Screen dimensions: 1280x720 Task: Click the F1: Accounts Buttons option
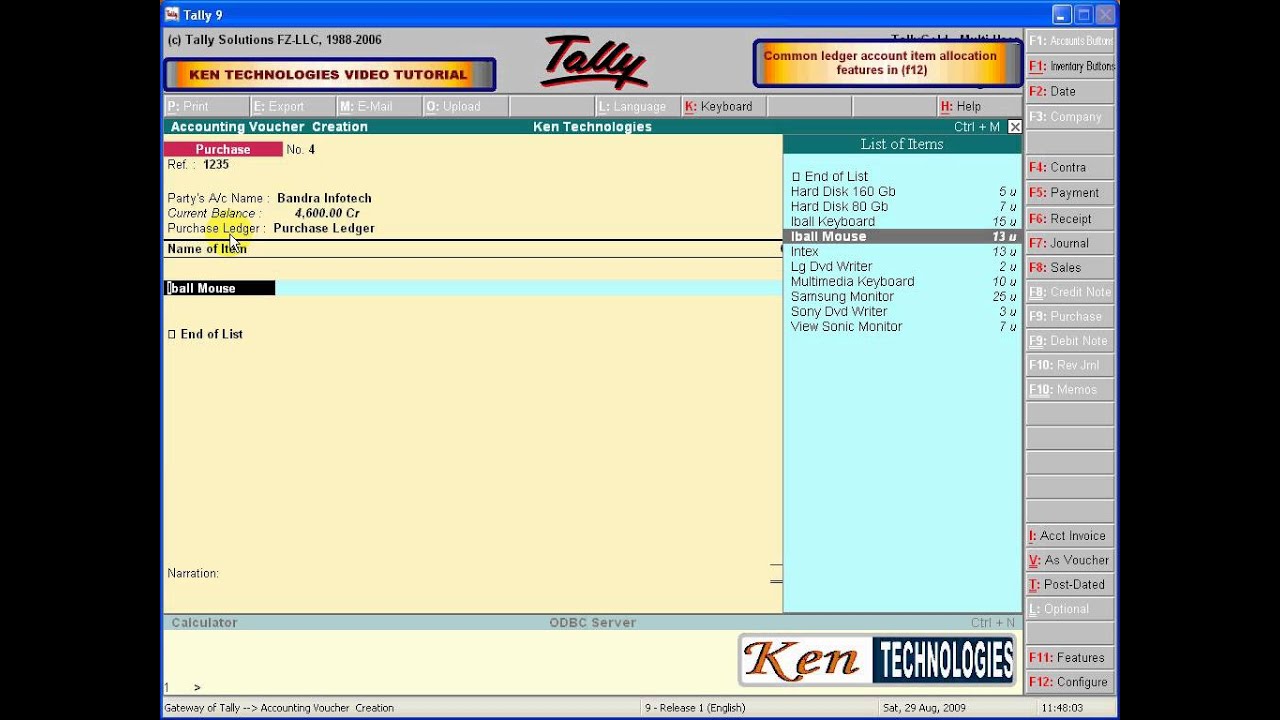click(1070, 41)
